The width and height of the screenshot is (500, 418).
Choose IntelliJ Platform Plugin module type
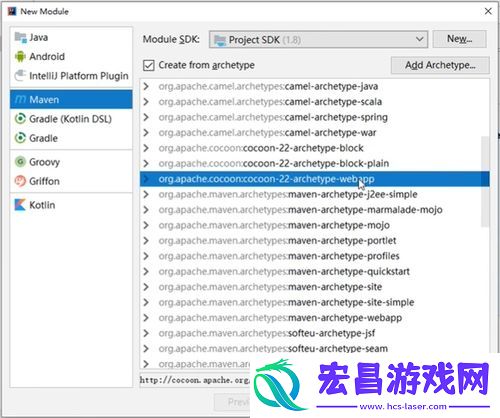point(71,76)
